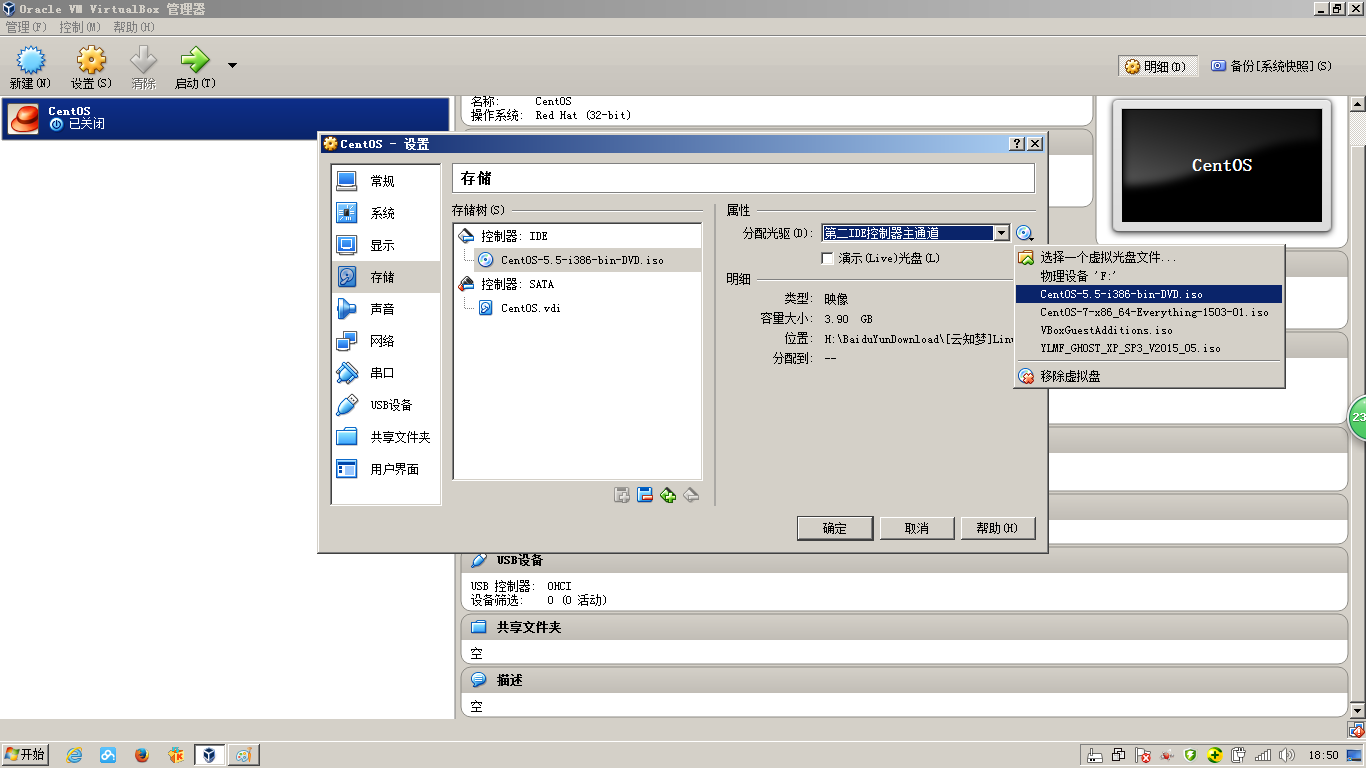Viewport: 1366px width, 768px height.
Task: Open the USB设备 settings page
Action: coord(386,405)
